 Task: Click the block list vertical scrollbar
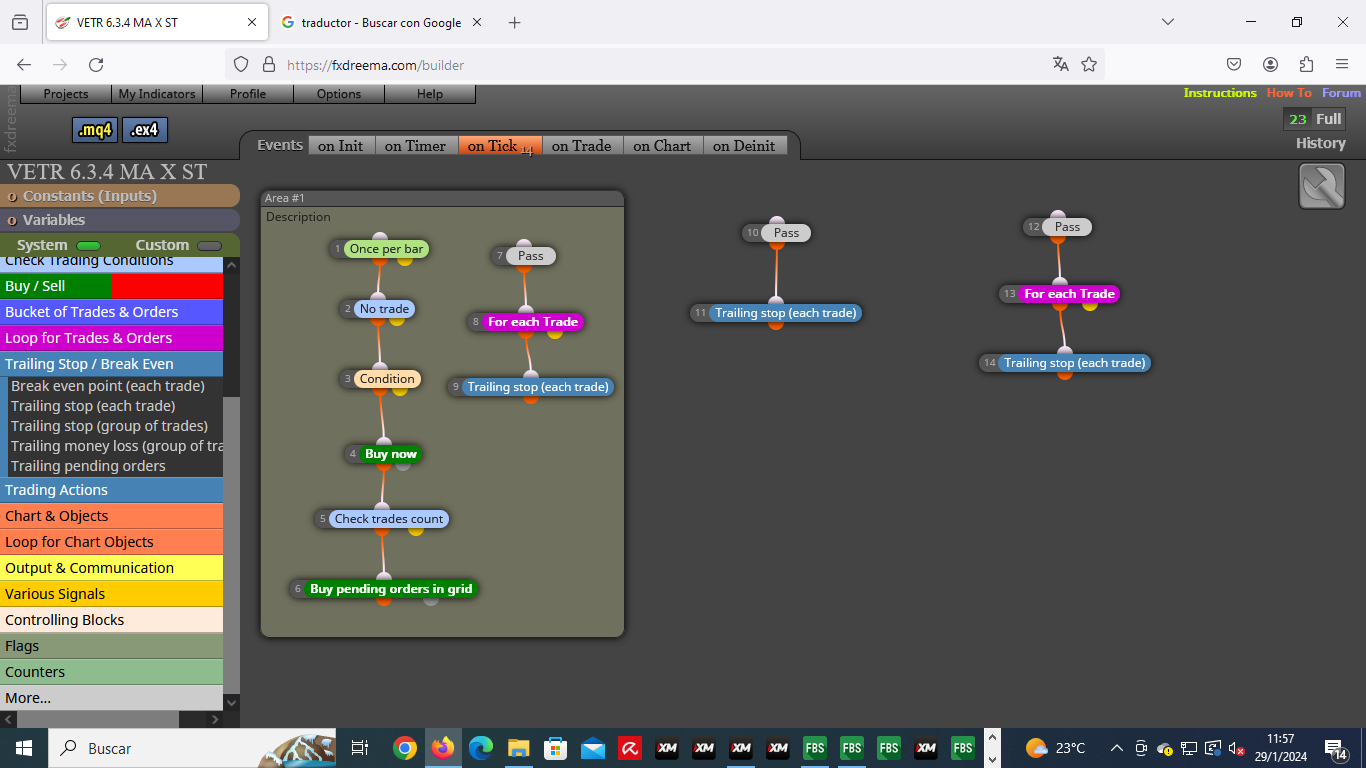tap(231, 545)
